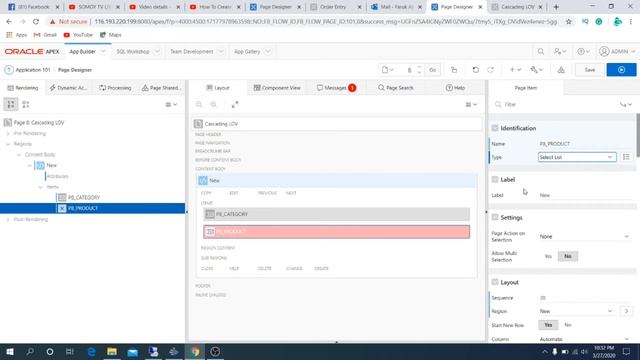Open the Page Search tab
Viewport: 640px width, 360px height.
396,88
